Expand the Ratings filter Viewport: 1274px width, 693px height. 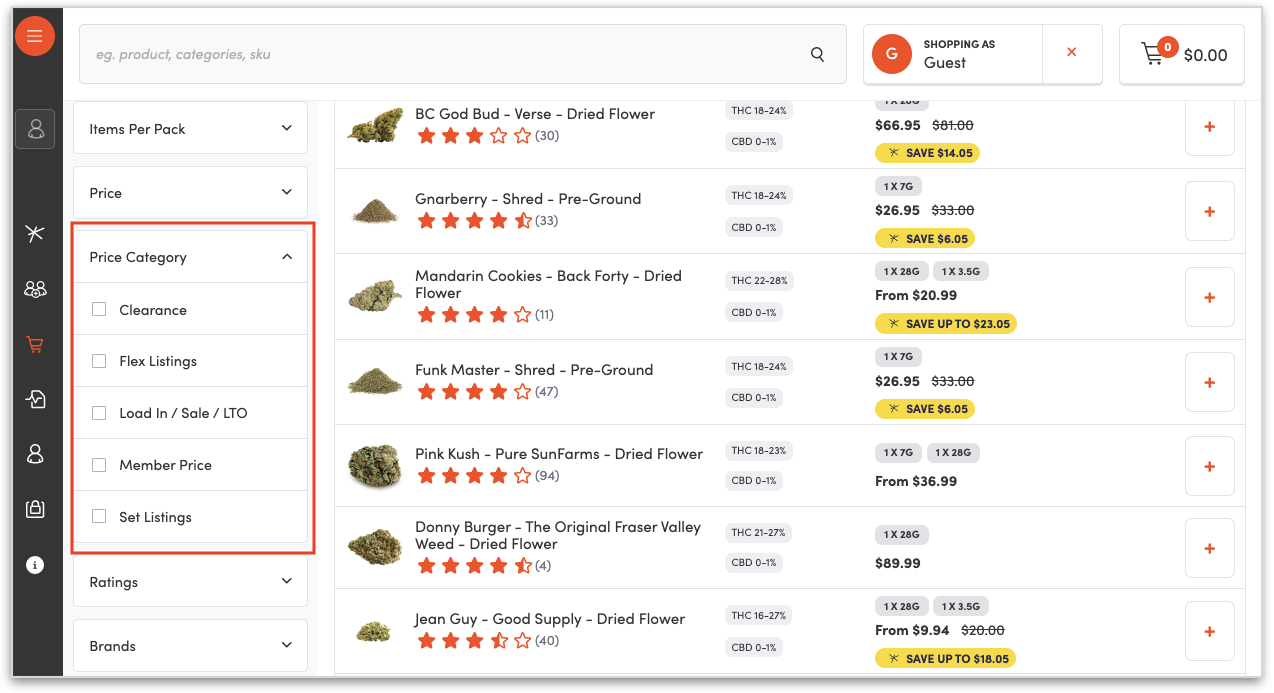pyautogui.click(x=190, y=582)
